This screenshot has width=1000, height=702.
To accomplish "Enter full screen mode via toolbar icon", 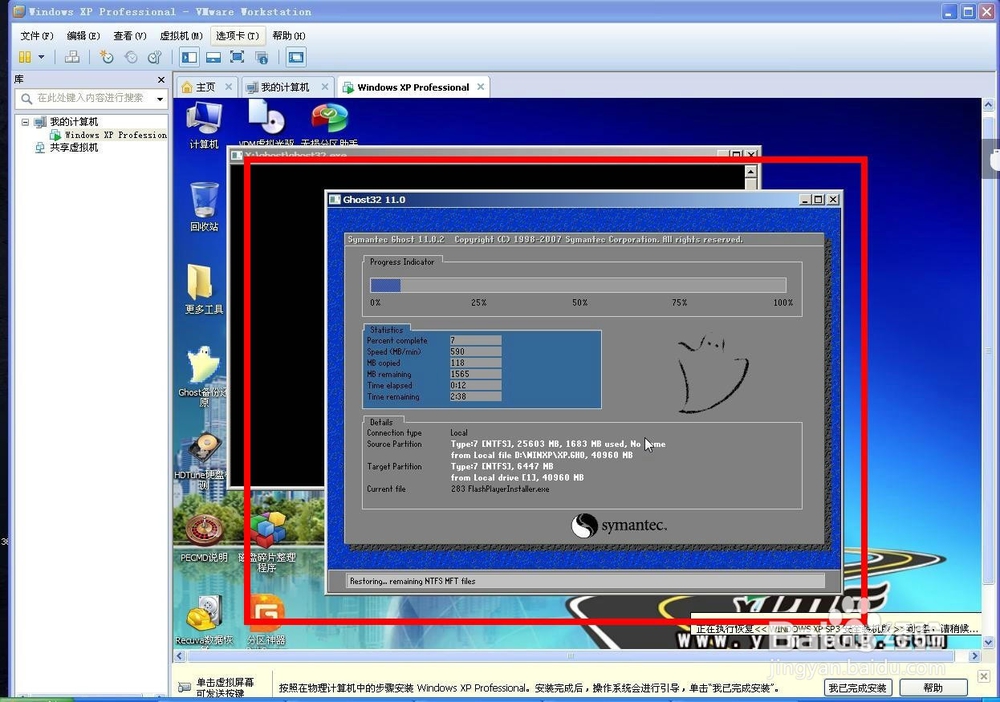I will coord(237,57).
